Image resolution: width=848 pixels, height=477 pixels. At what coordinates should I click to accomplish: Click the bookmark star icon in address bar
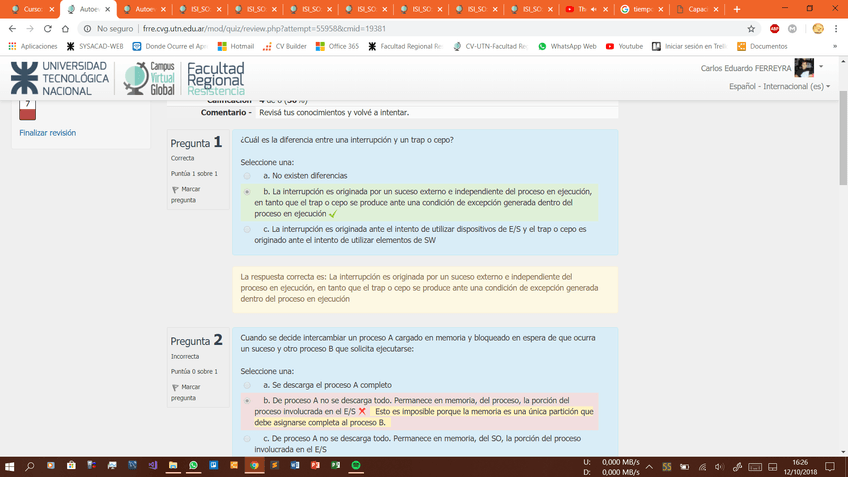pos(751,29)
